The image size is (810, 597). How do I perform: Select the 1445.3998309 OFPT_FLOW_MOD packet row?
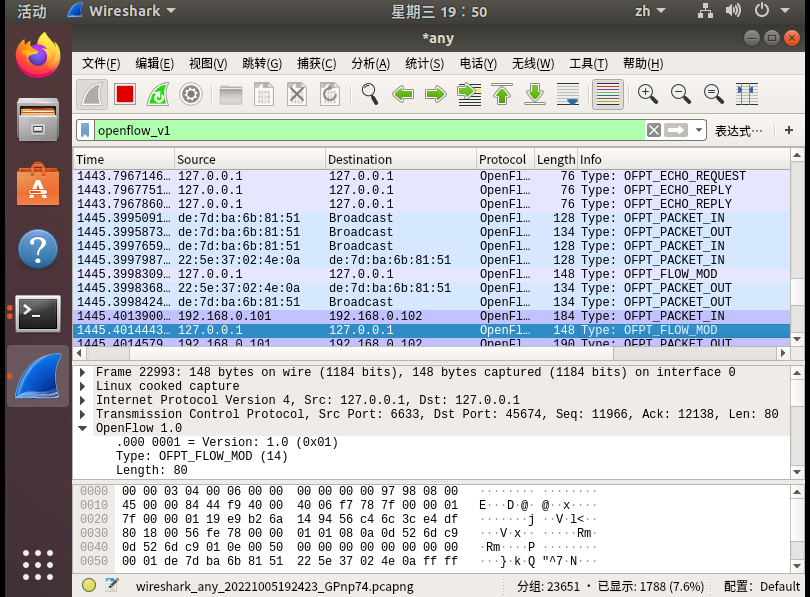tap(432, 274)
